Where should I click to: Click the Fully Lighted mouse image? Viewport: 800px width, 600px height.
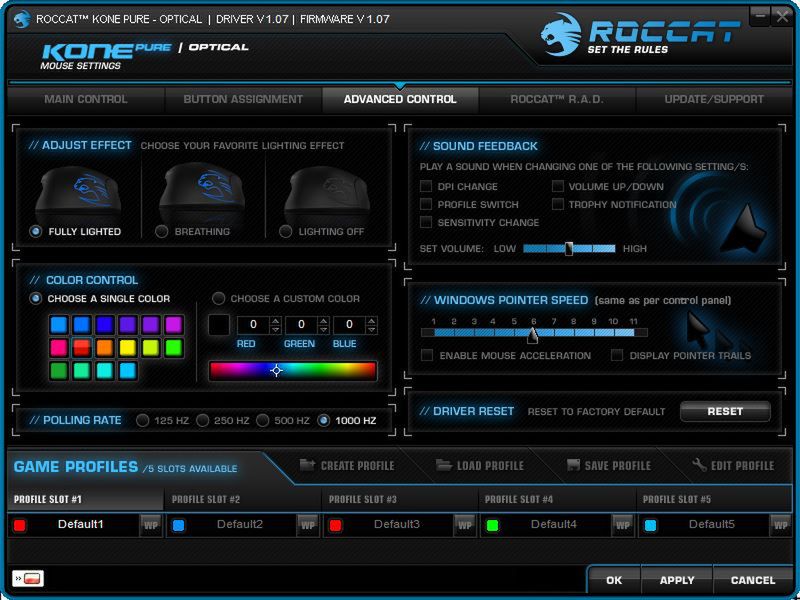(78, 194)
